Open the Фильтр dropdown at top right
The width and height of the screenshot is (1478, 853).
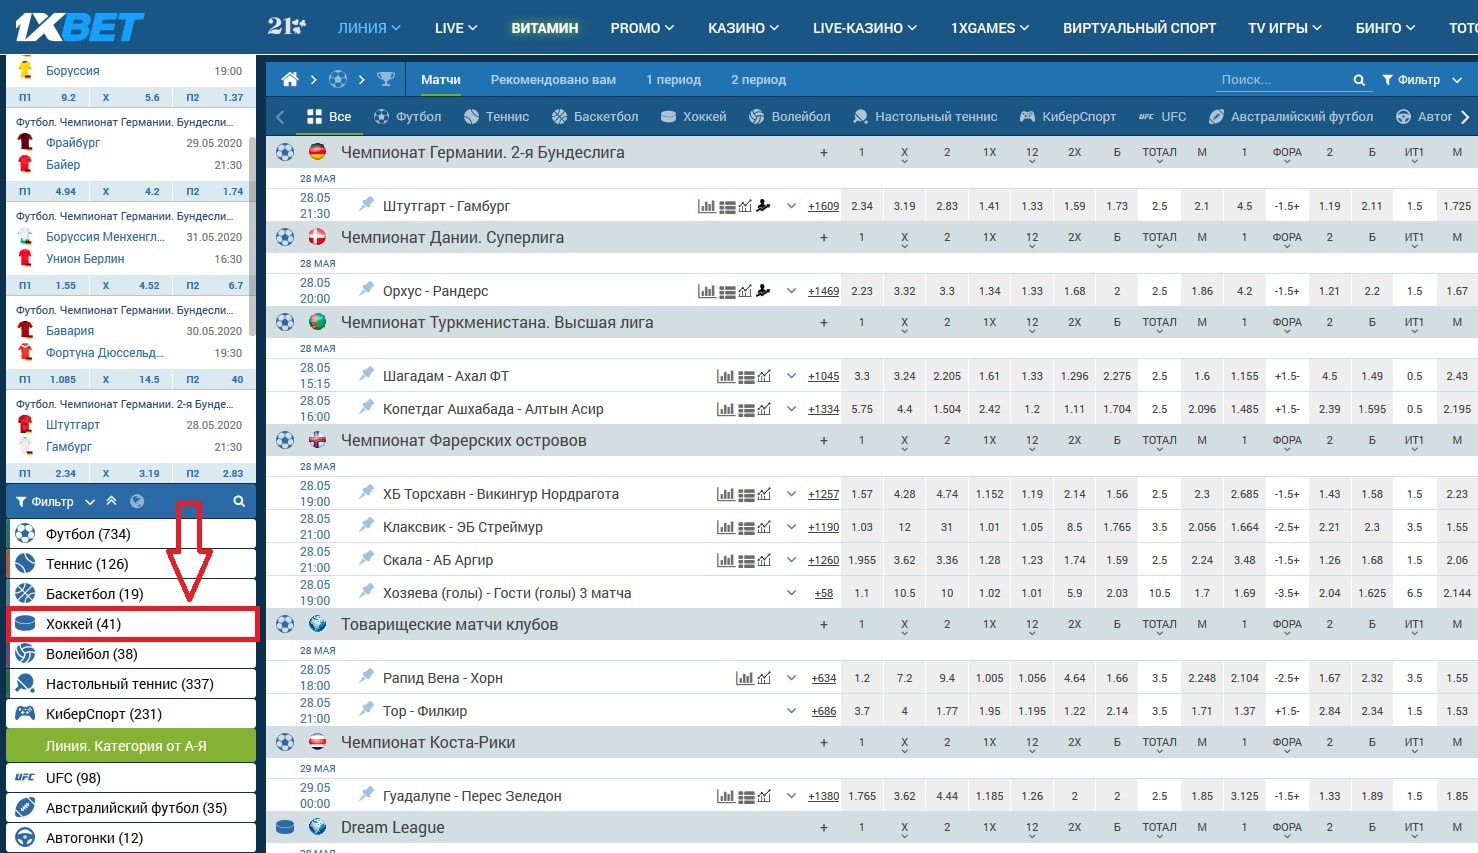pos(1422,80)
